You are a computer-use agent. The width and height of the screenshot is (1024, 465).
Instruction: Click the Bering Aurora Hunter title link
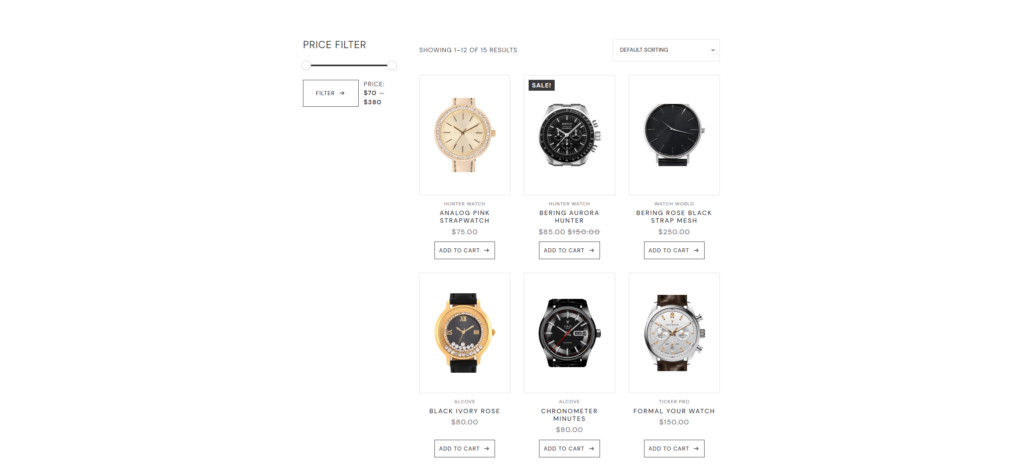pos(569,217)
